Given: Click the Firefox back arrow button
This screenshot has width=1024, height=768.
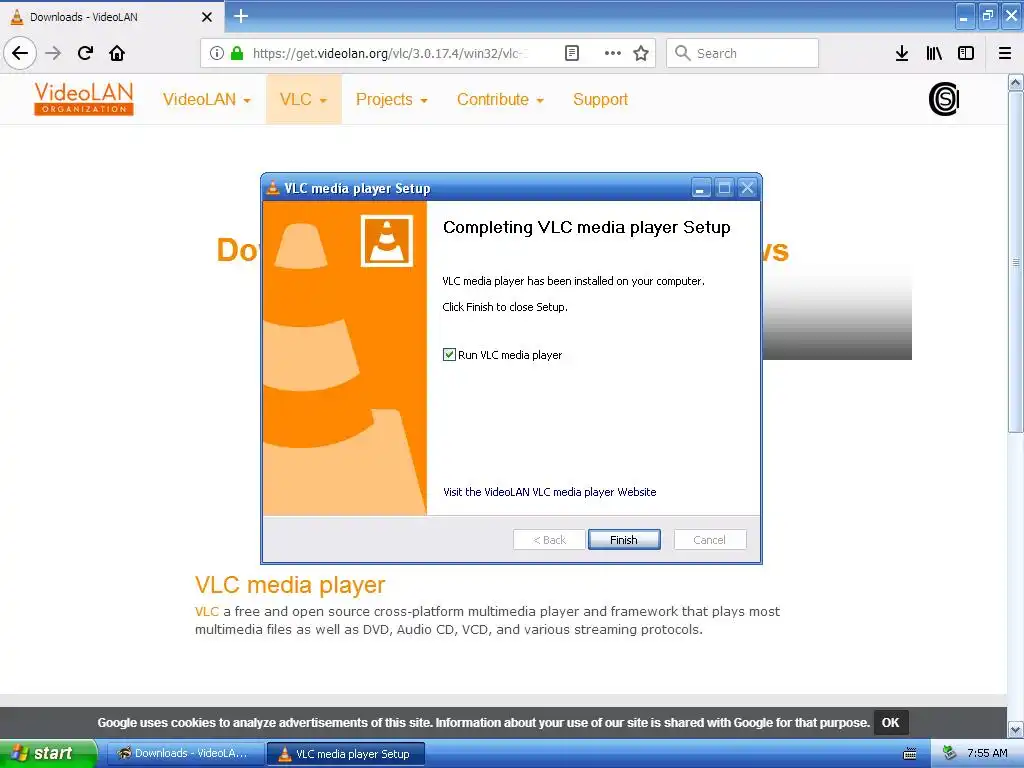Looking at the screenshot, I should 20,53.
